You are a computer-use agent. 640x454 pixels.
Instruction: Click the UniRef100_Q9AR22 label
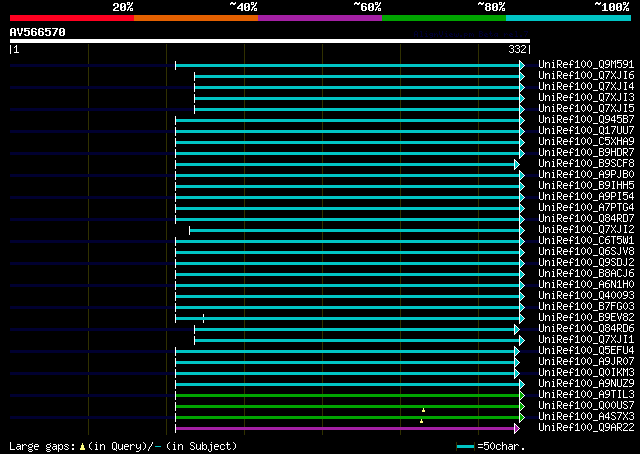point(586,427)
